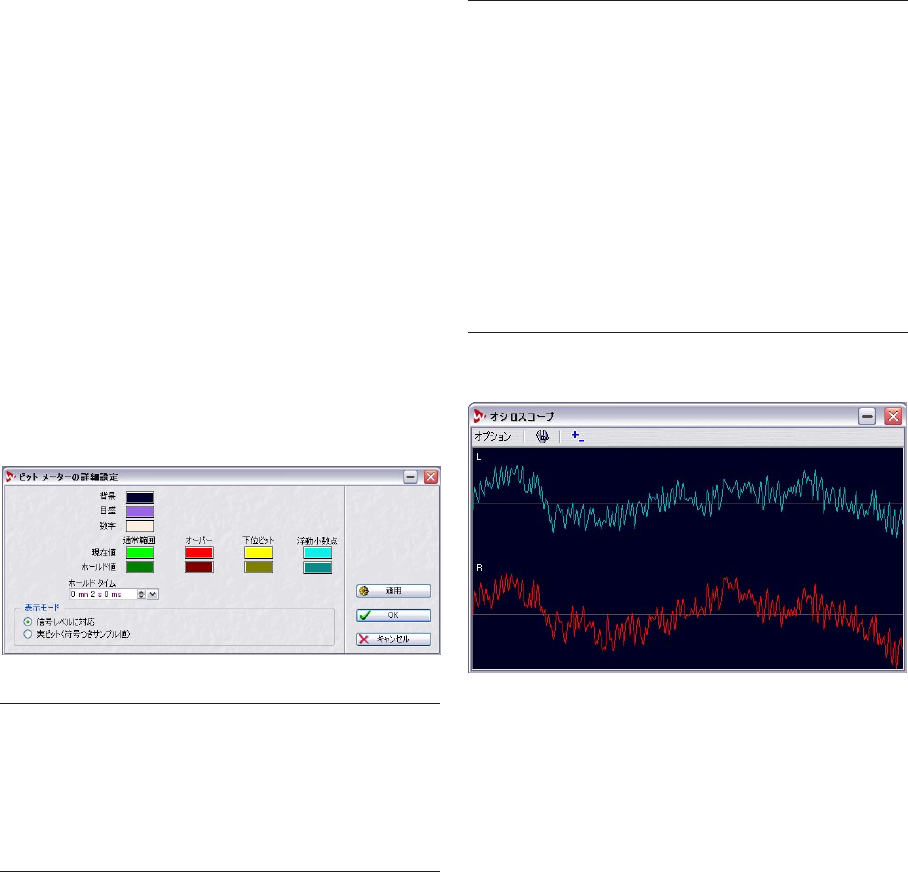Screen dimensions: 908x872
Task: Open the オプション menu in the oscilloscope window
Action: click(493, 437)
